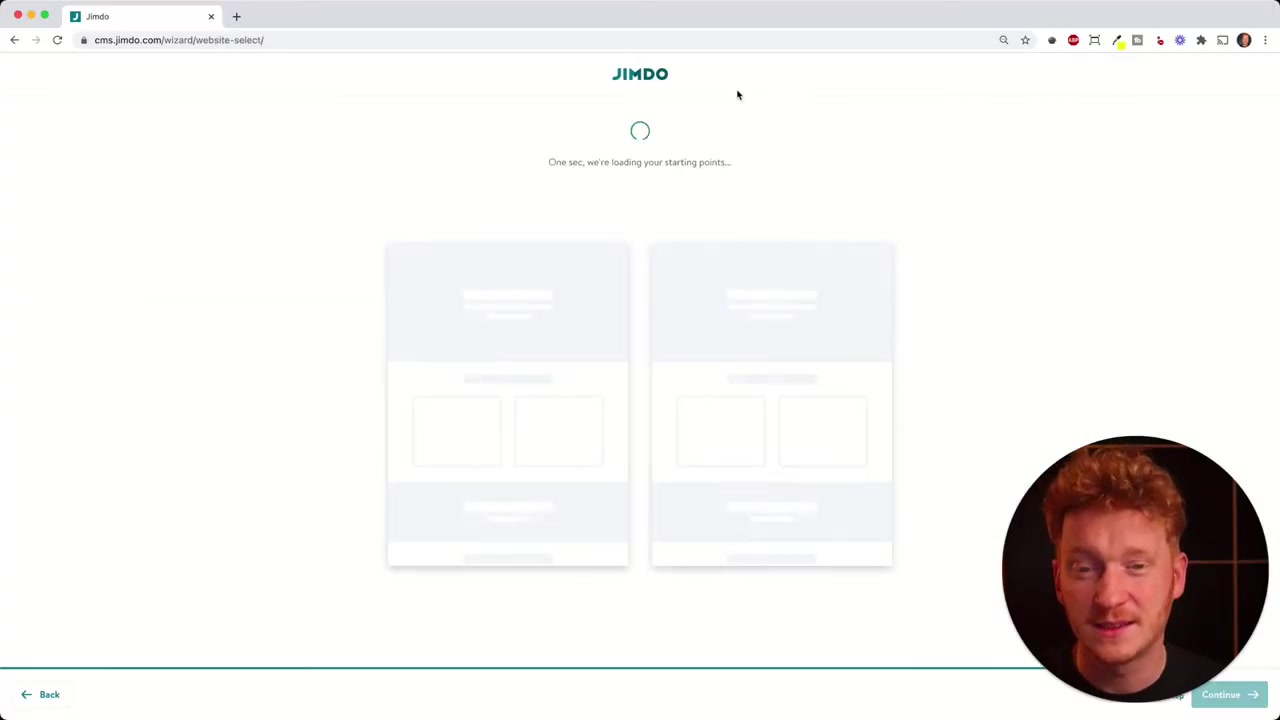Click the green macOS fullscreen button

coord(44,15)
